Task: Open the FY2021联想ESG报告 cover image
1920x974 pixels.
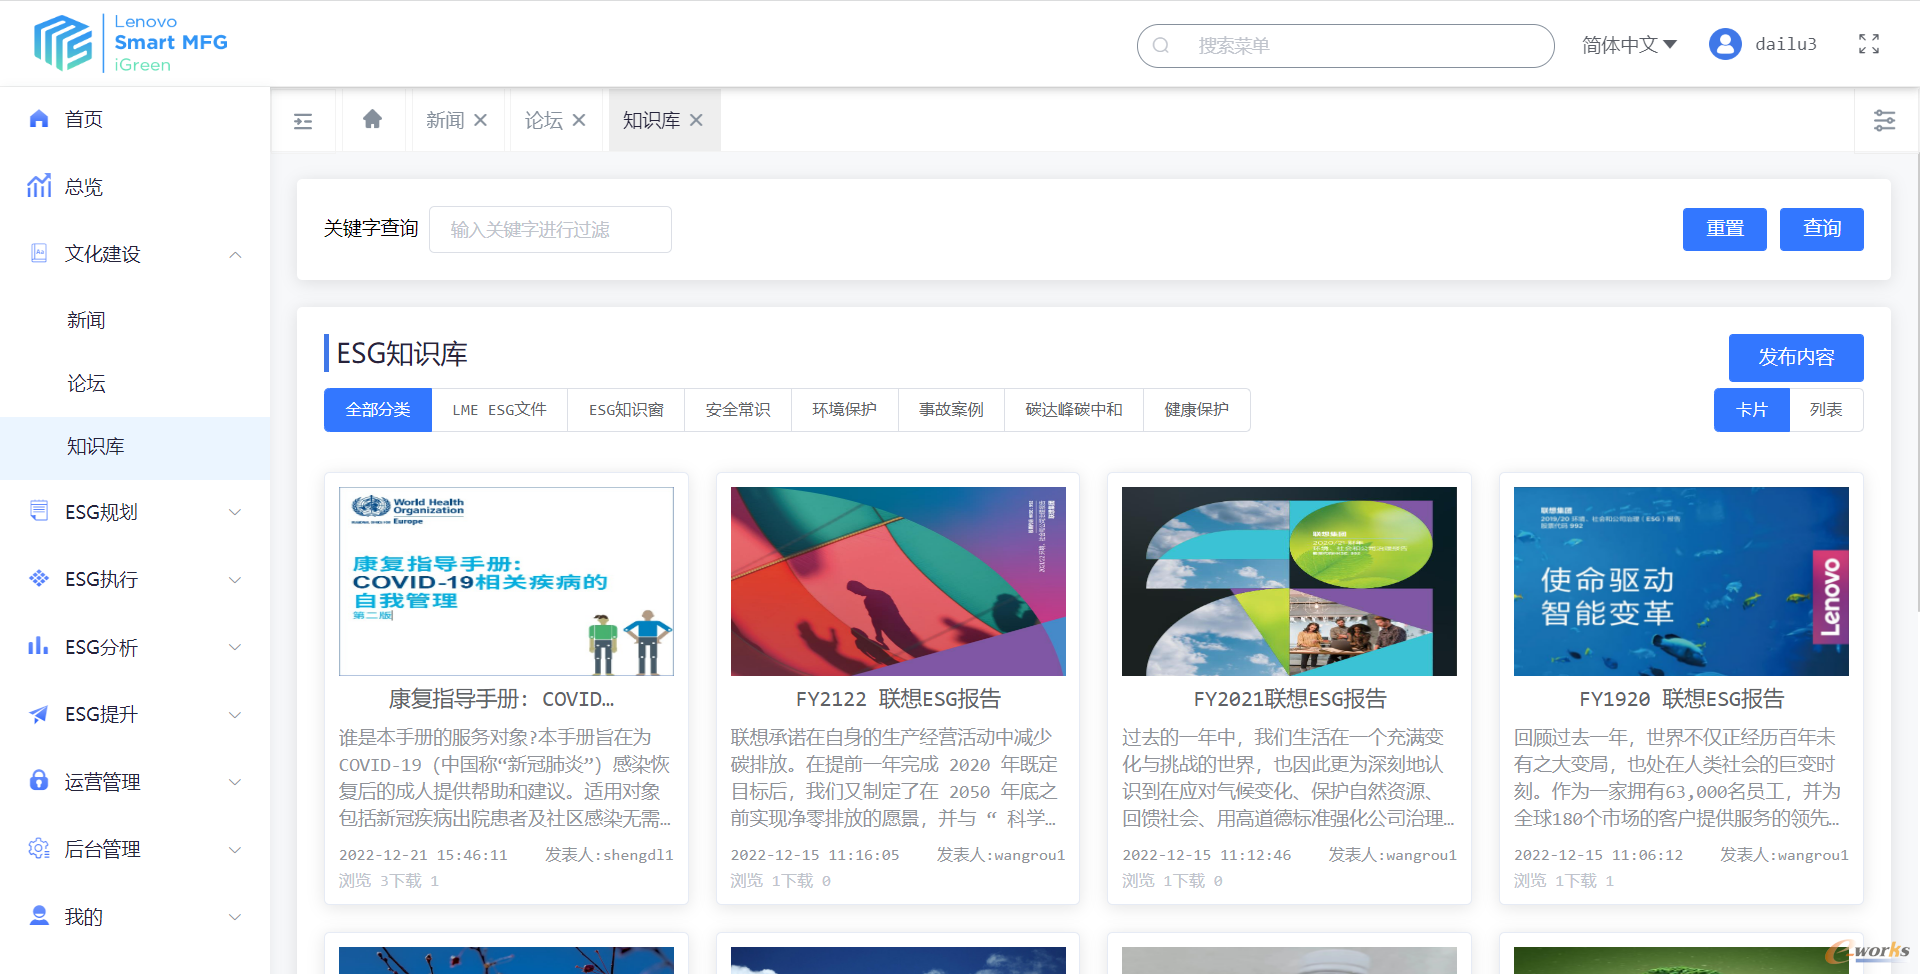Action: point(1289,581)
